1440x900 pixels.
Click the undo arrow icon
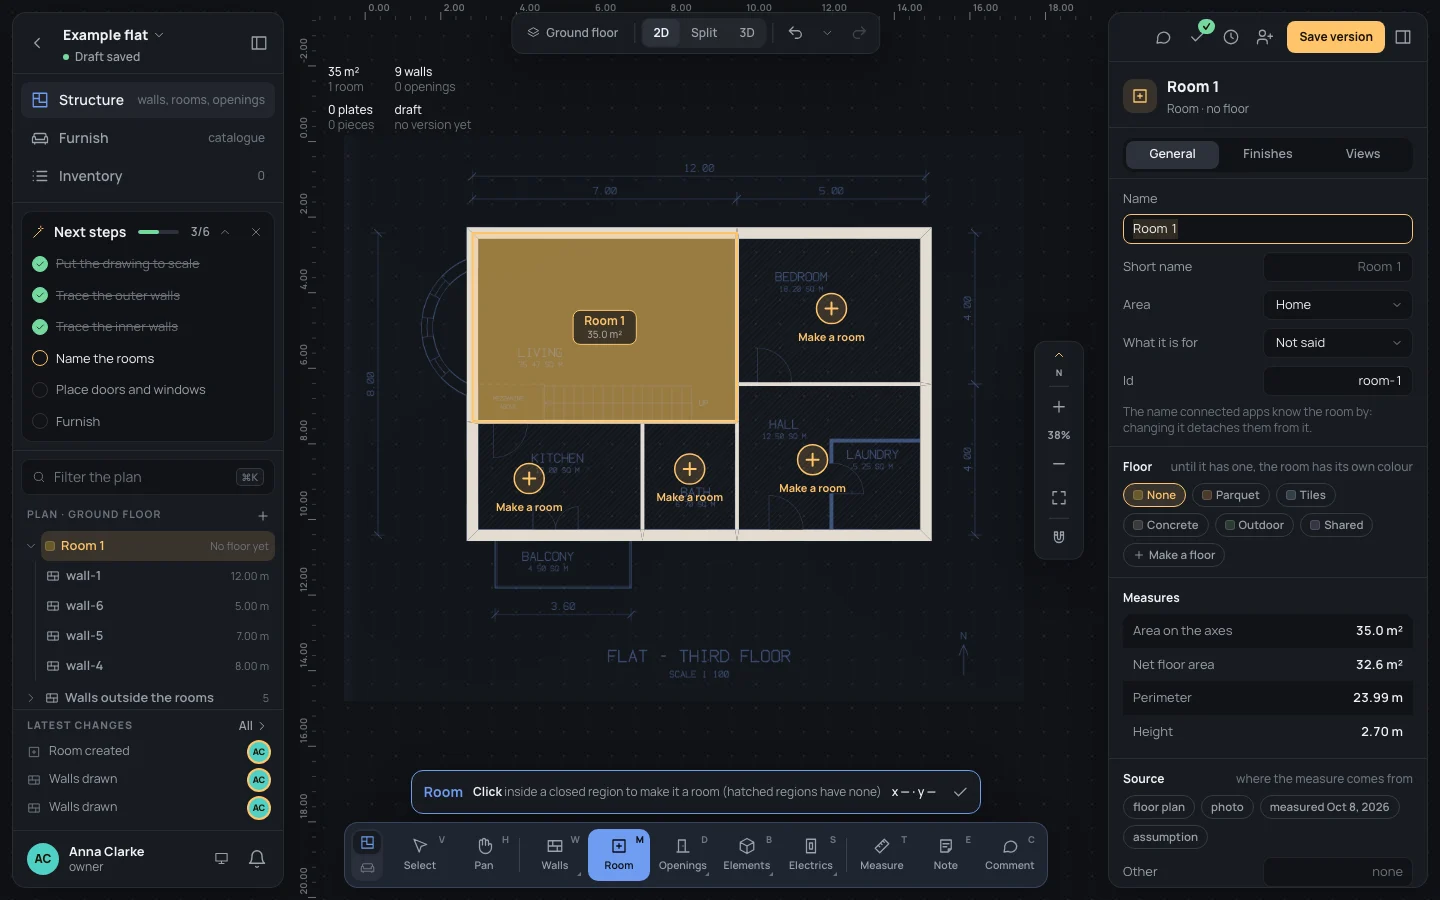(x=795, y=33)
